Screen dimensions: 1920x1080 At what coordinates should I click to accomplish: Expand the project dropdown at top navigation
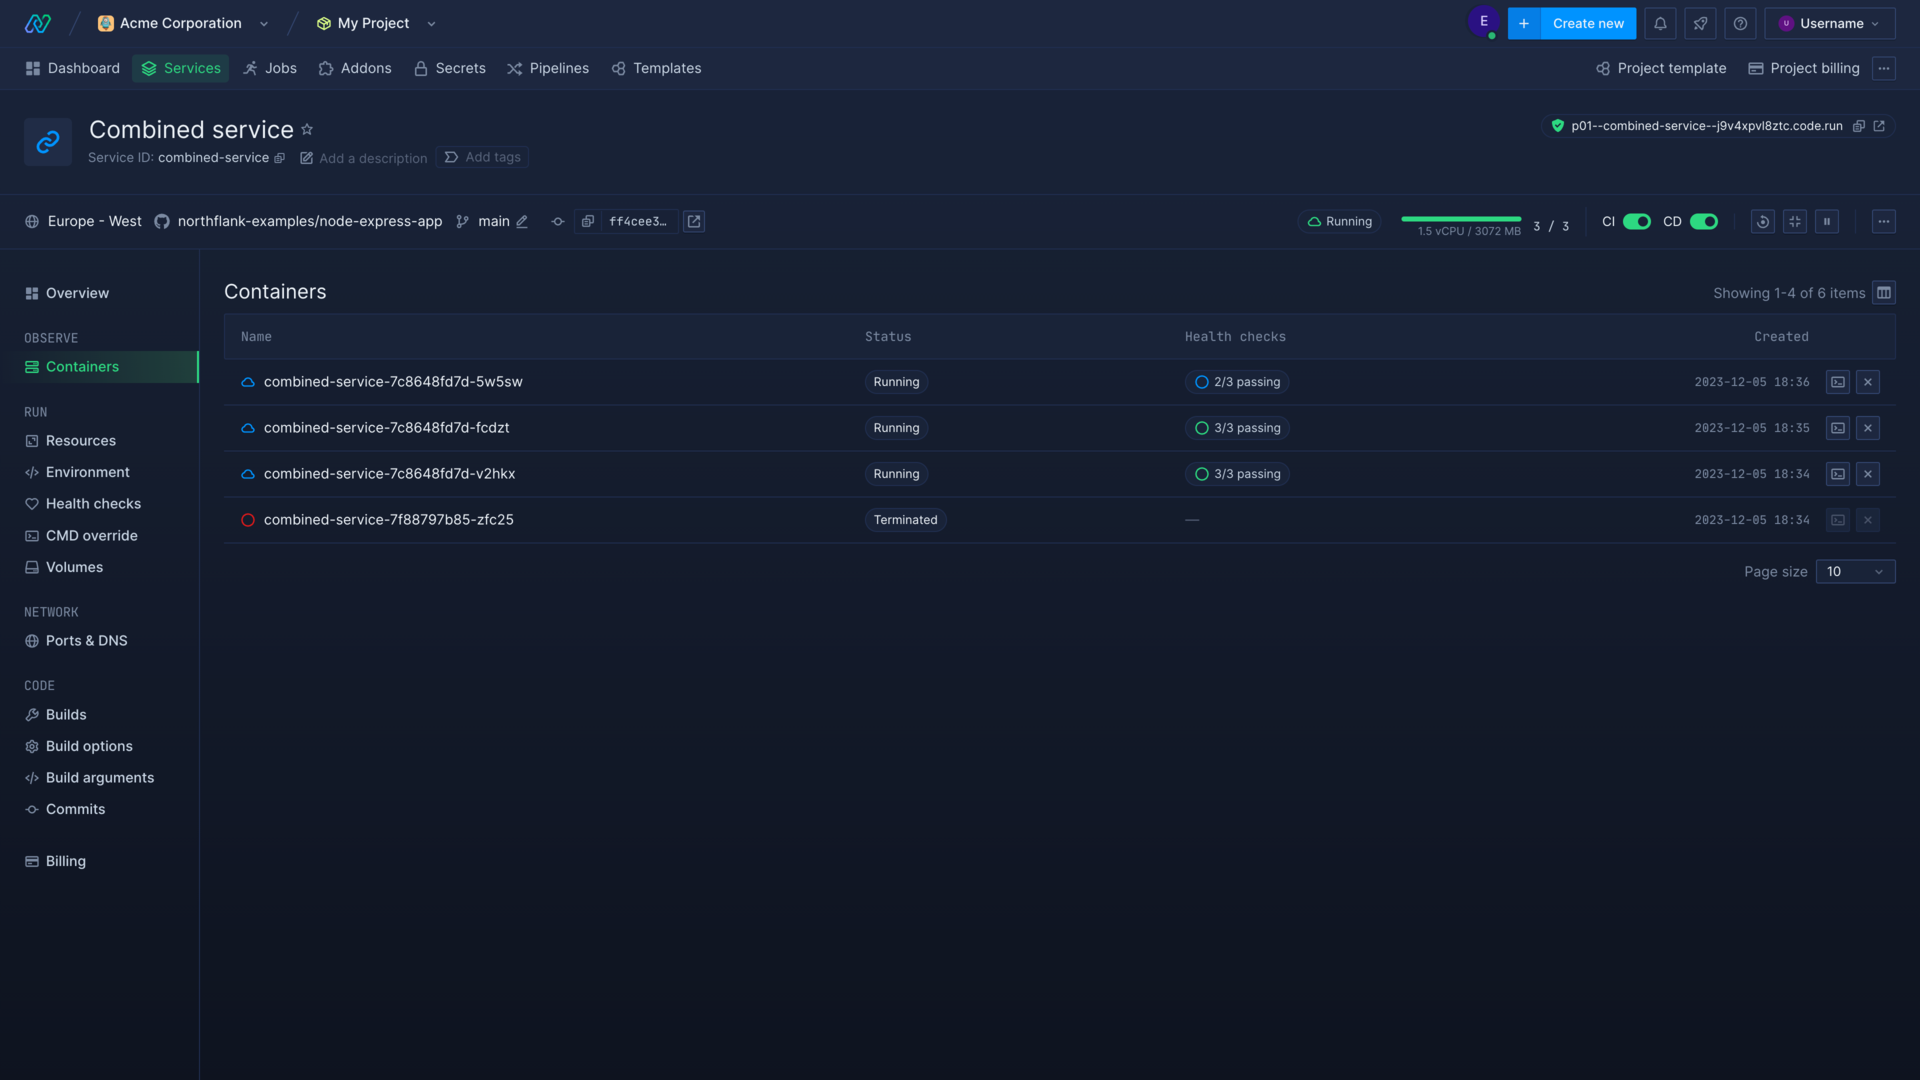pyautogui.click(x=429, y=22)
